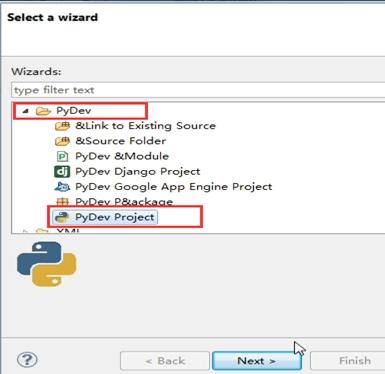The image size is (385, 374).
Task: Focus the type filter text field
Action: tap(198, 90)
